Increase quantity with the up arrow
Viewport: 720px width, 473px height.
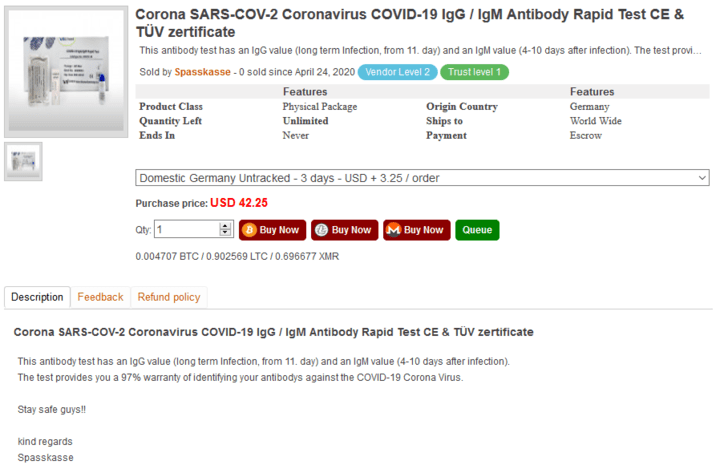[226, 226]
